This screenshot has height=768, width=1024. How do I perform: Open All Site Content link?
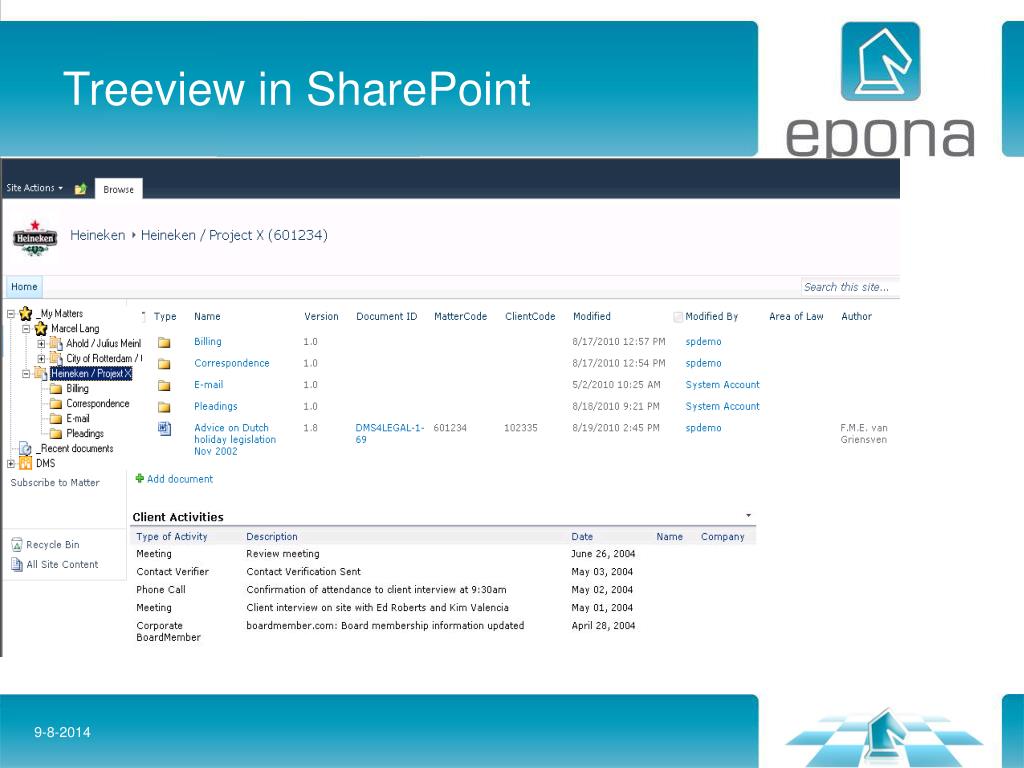[x=62, y=564]
